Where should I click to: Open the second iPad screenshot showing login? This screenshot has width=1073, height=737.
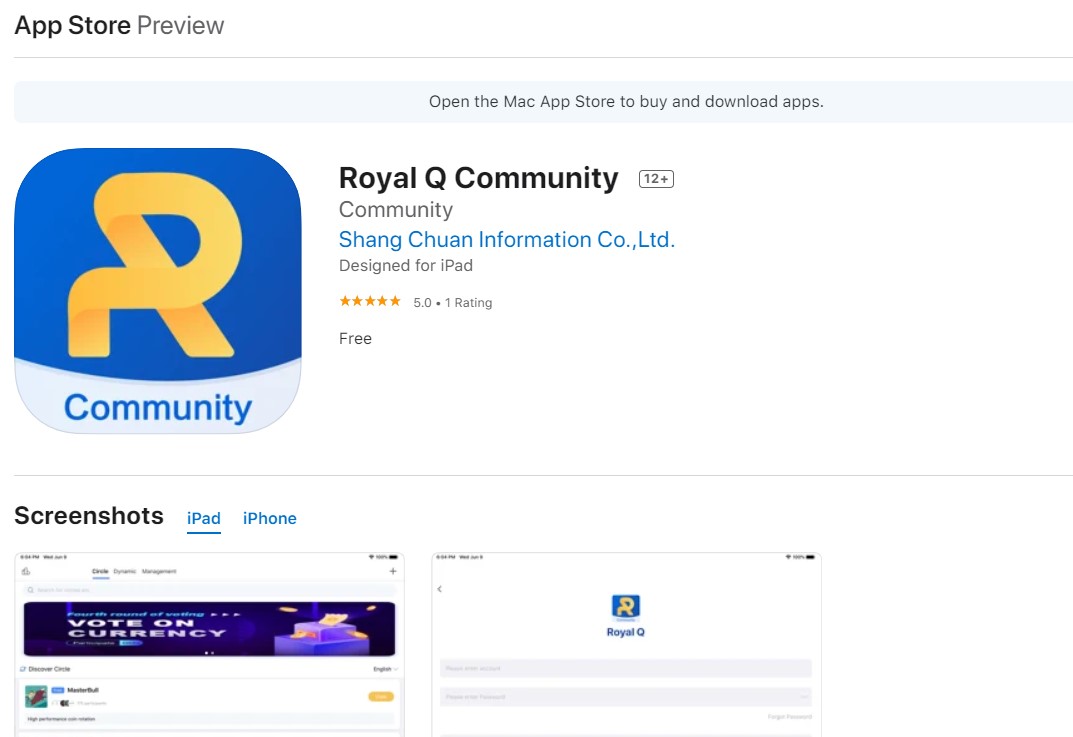626,645
